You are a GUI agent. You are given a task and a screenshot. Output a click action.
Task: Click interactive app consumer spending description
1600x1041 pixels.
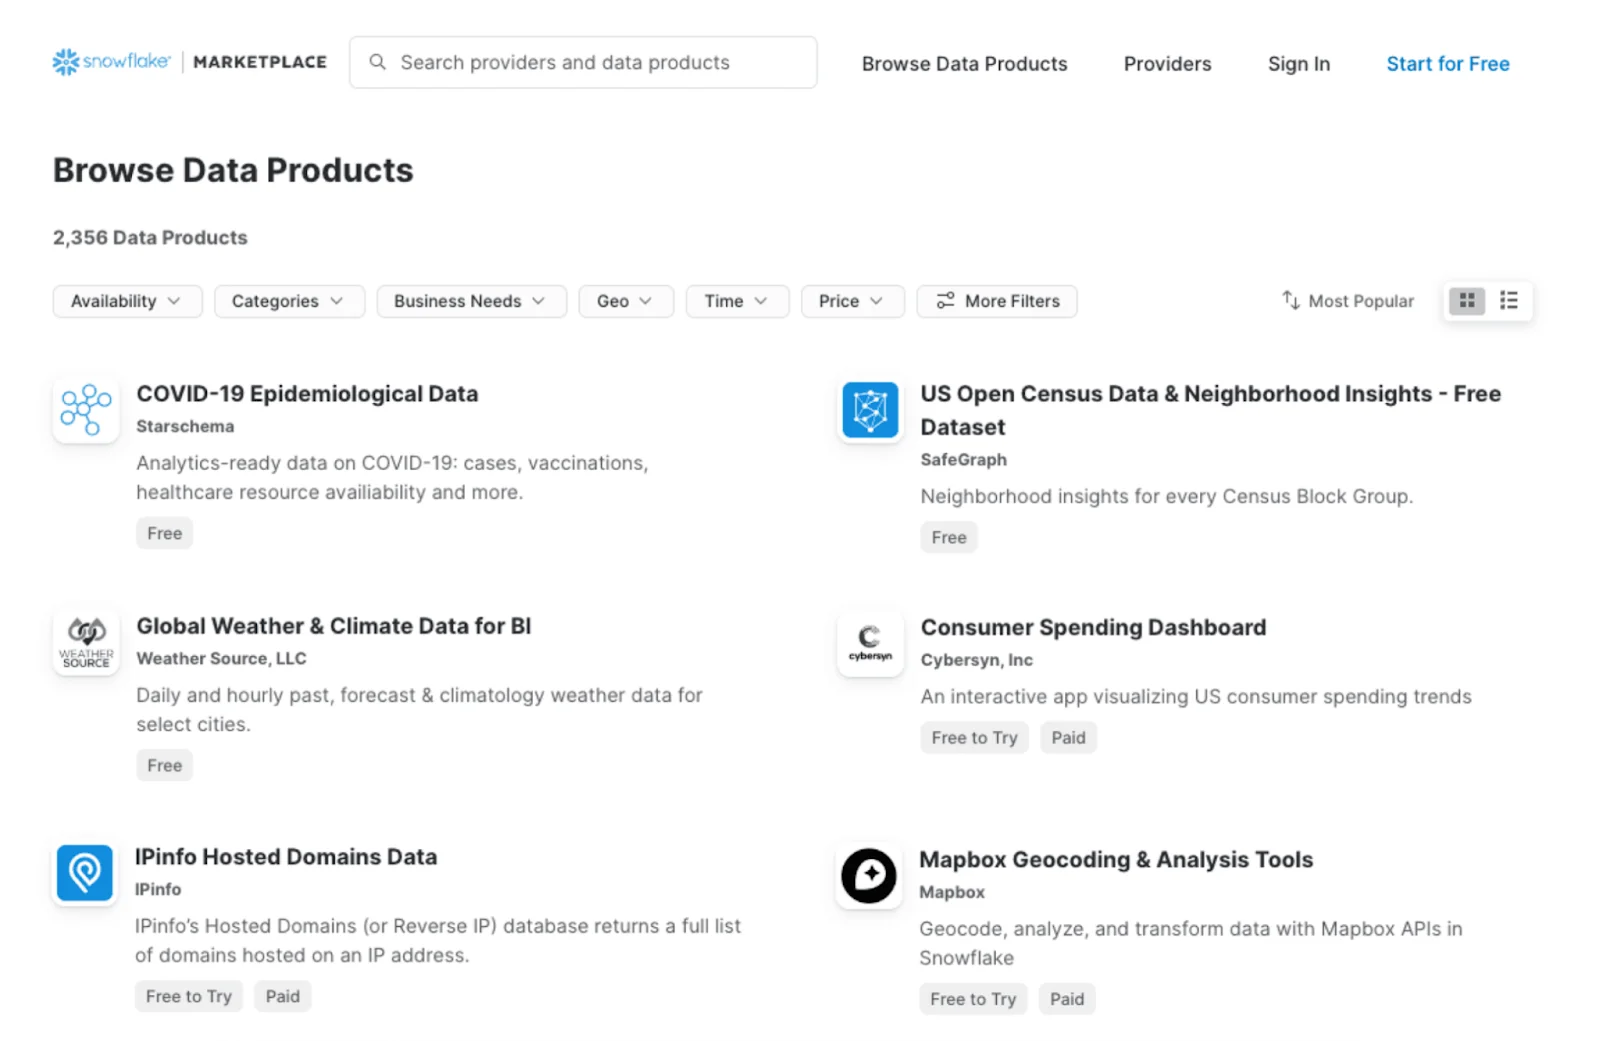point(1195,696)
